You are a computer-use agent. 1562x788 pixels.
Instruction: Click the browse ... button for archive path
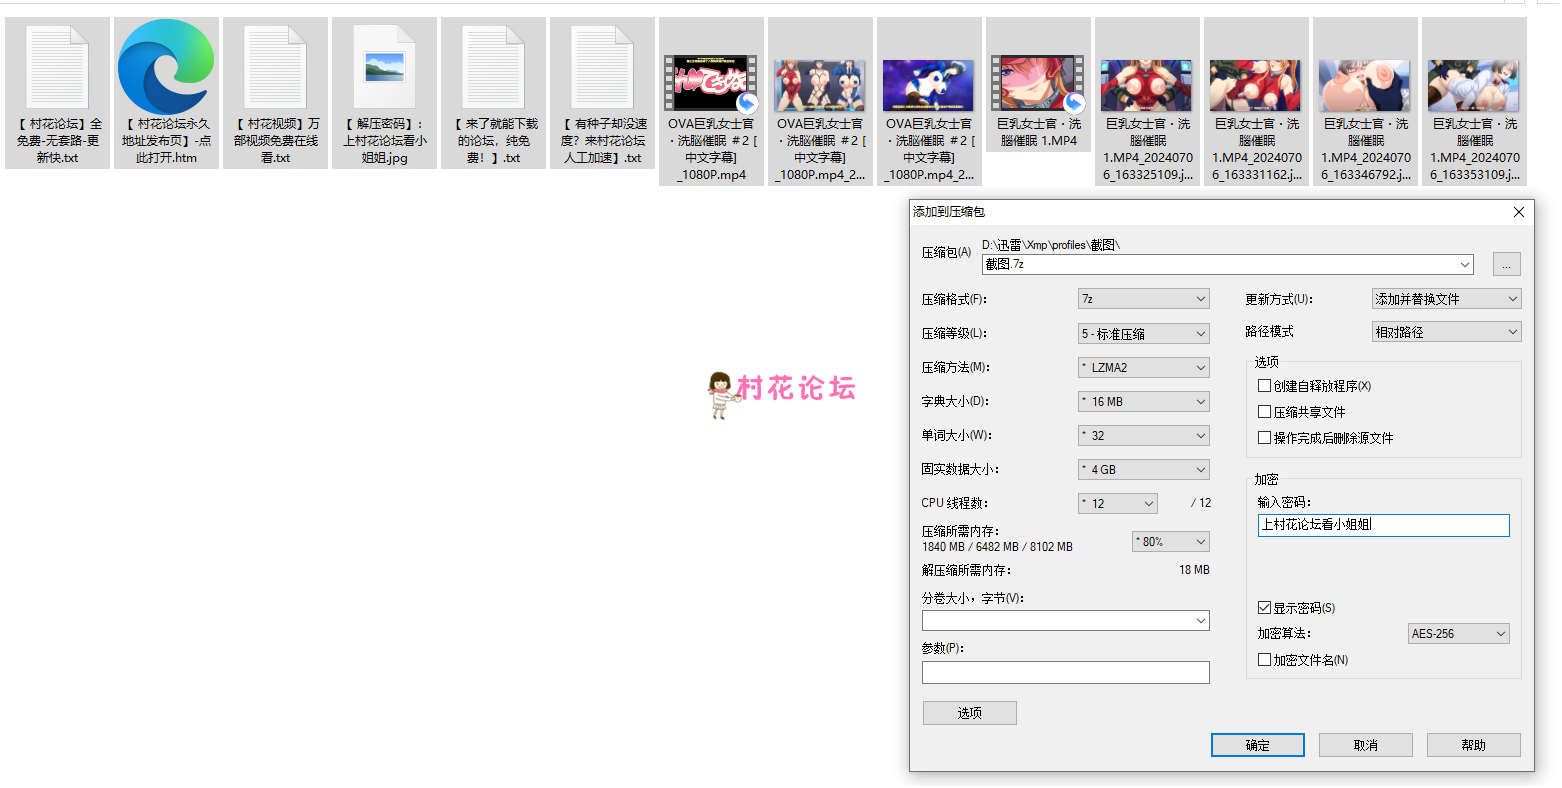(x=1506, y=265)
